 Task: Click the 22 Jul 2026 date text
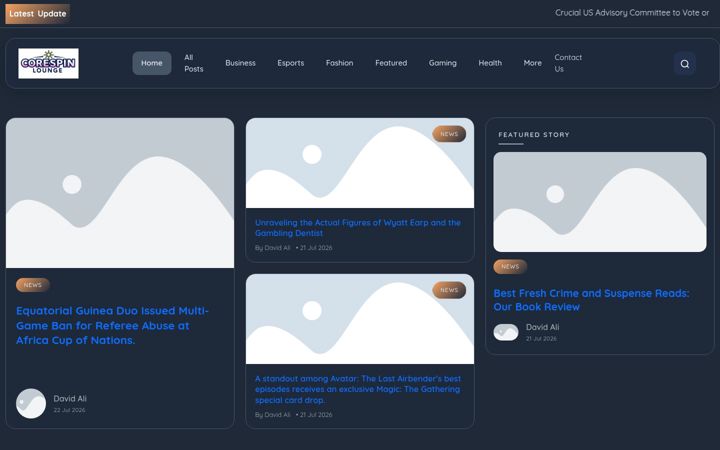69,410
